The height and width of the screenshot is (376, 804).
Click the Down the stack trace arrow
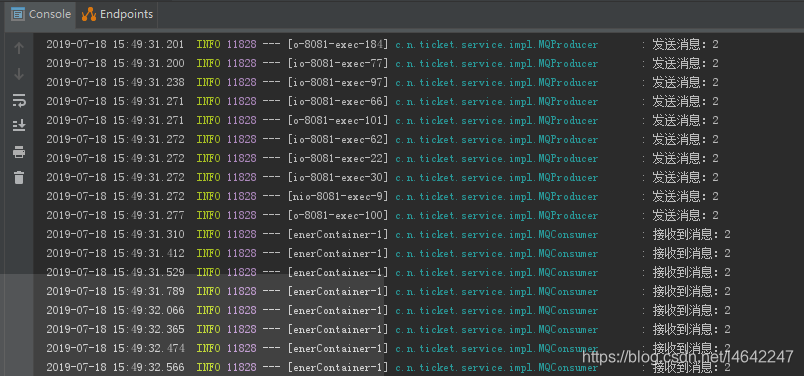(x=19, y=74)
